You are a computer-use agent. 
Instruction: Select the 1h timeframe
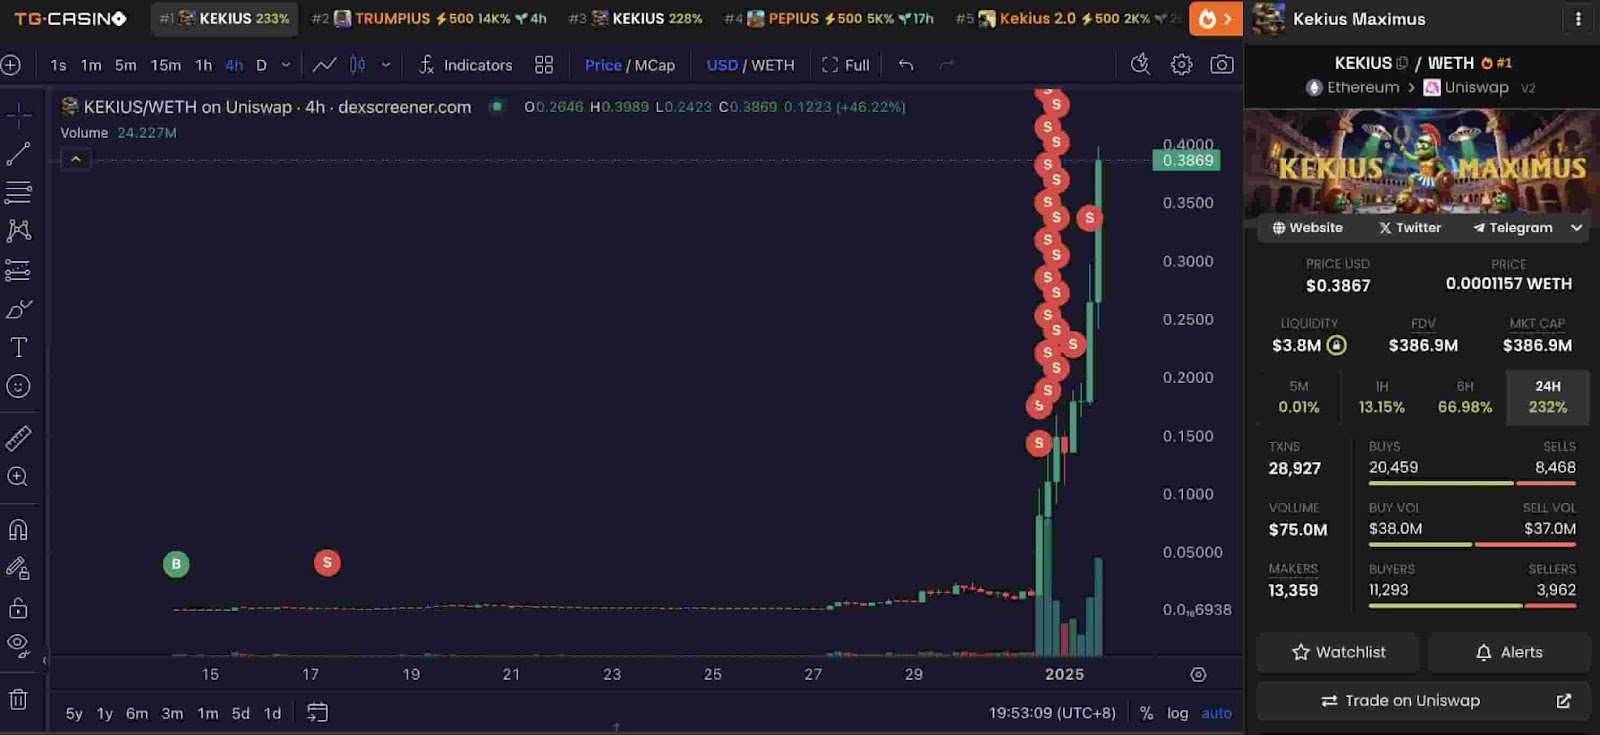tap(204, 65)
